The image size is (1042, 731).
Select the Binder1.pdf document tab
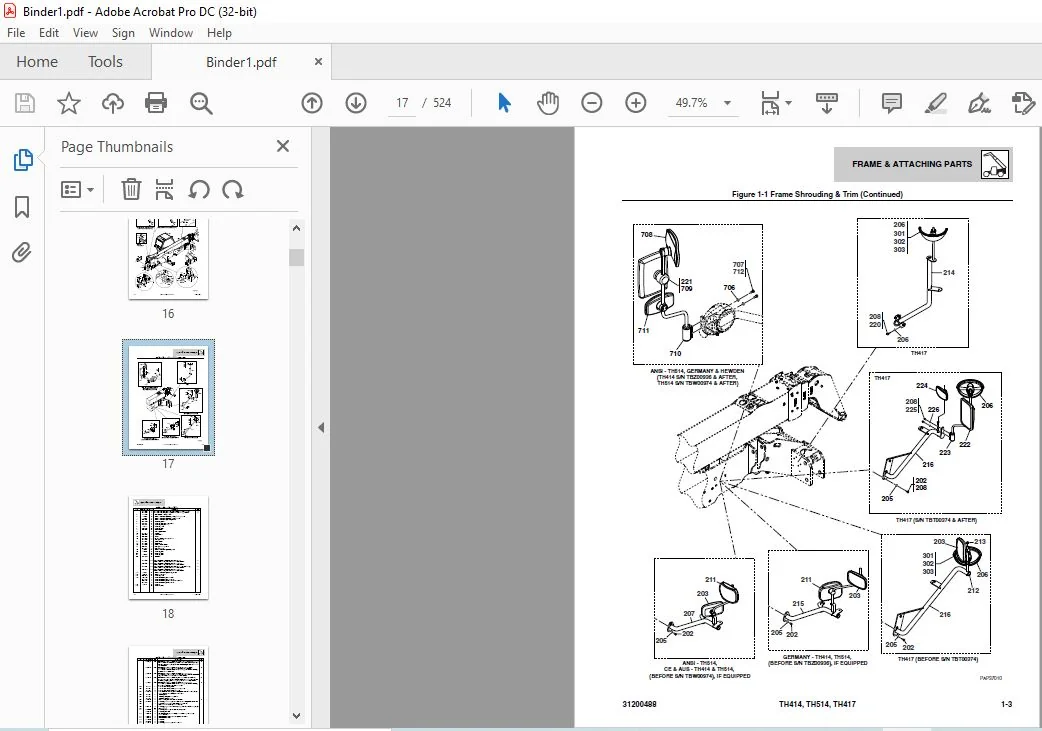click(241, 62)
